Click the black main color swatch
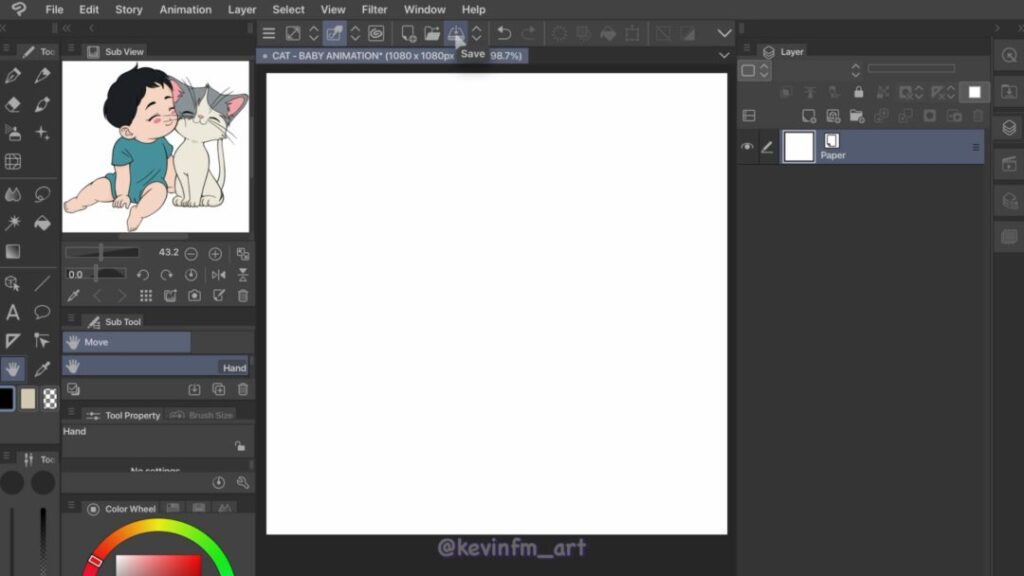 tap(6, 398)
